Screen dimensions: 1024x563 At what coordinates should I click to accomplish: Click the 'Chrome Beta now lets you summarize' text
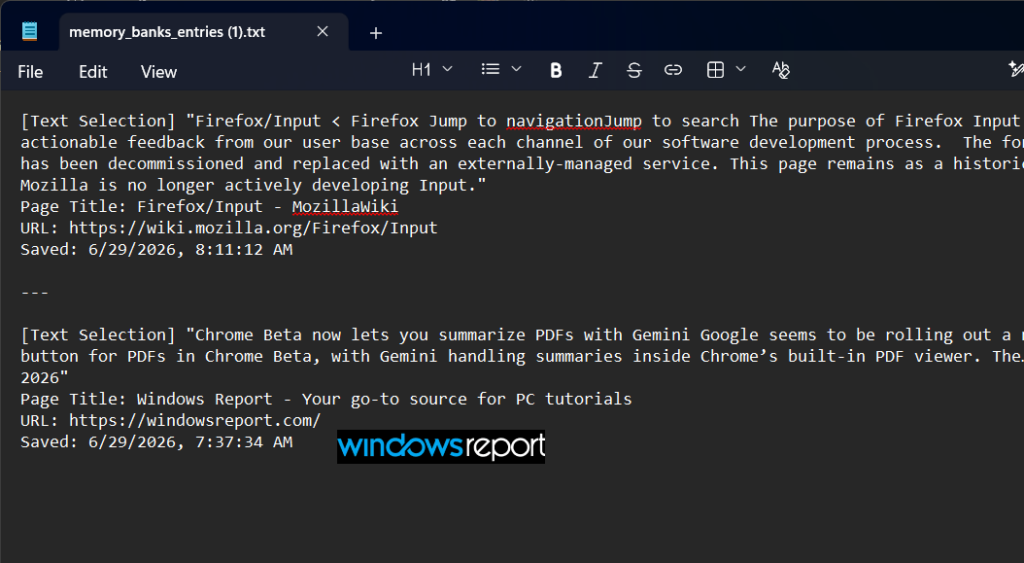click(x=362, y=335)
